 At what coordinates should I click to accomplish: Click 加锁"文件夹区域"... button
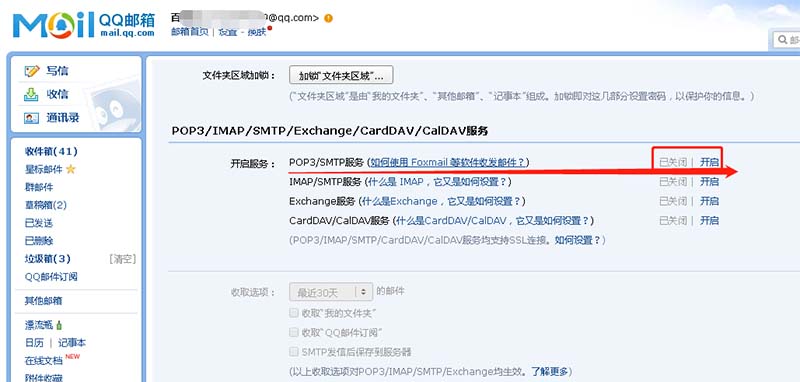[x=341, y=75]
